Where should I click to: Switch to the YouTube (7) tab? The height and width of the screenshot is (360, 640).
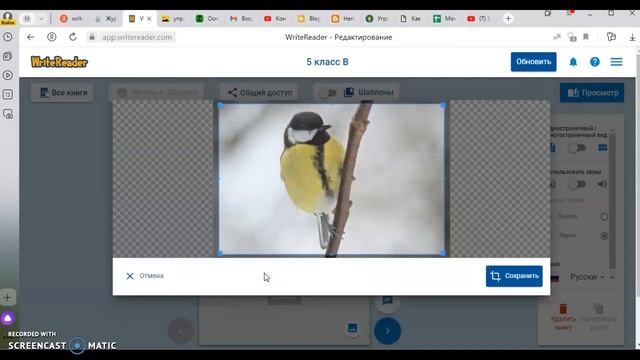pos(478,19)
